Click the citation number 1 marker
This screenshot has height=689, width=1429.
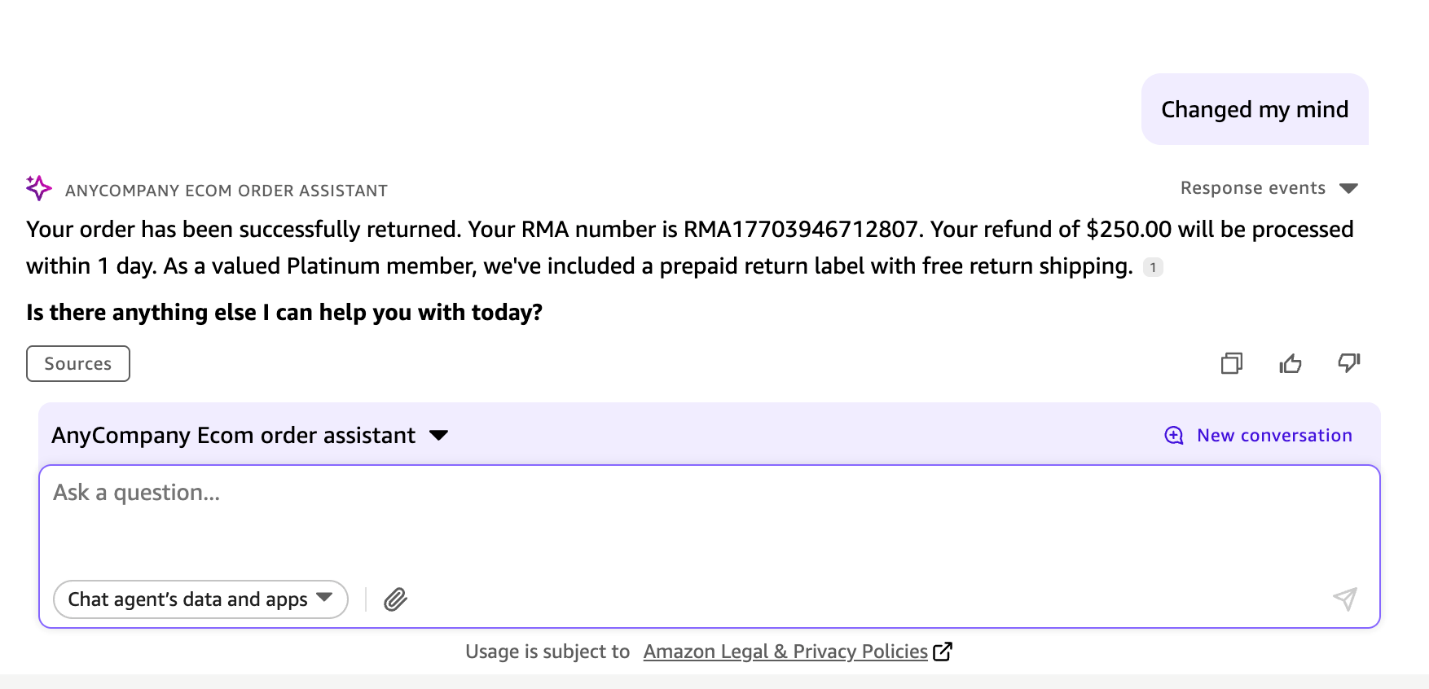1152,267
